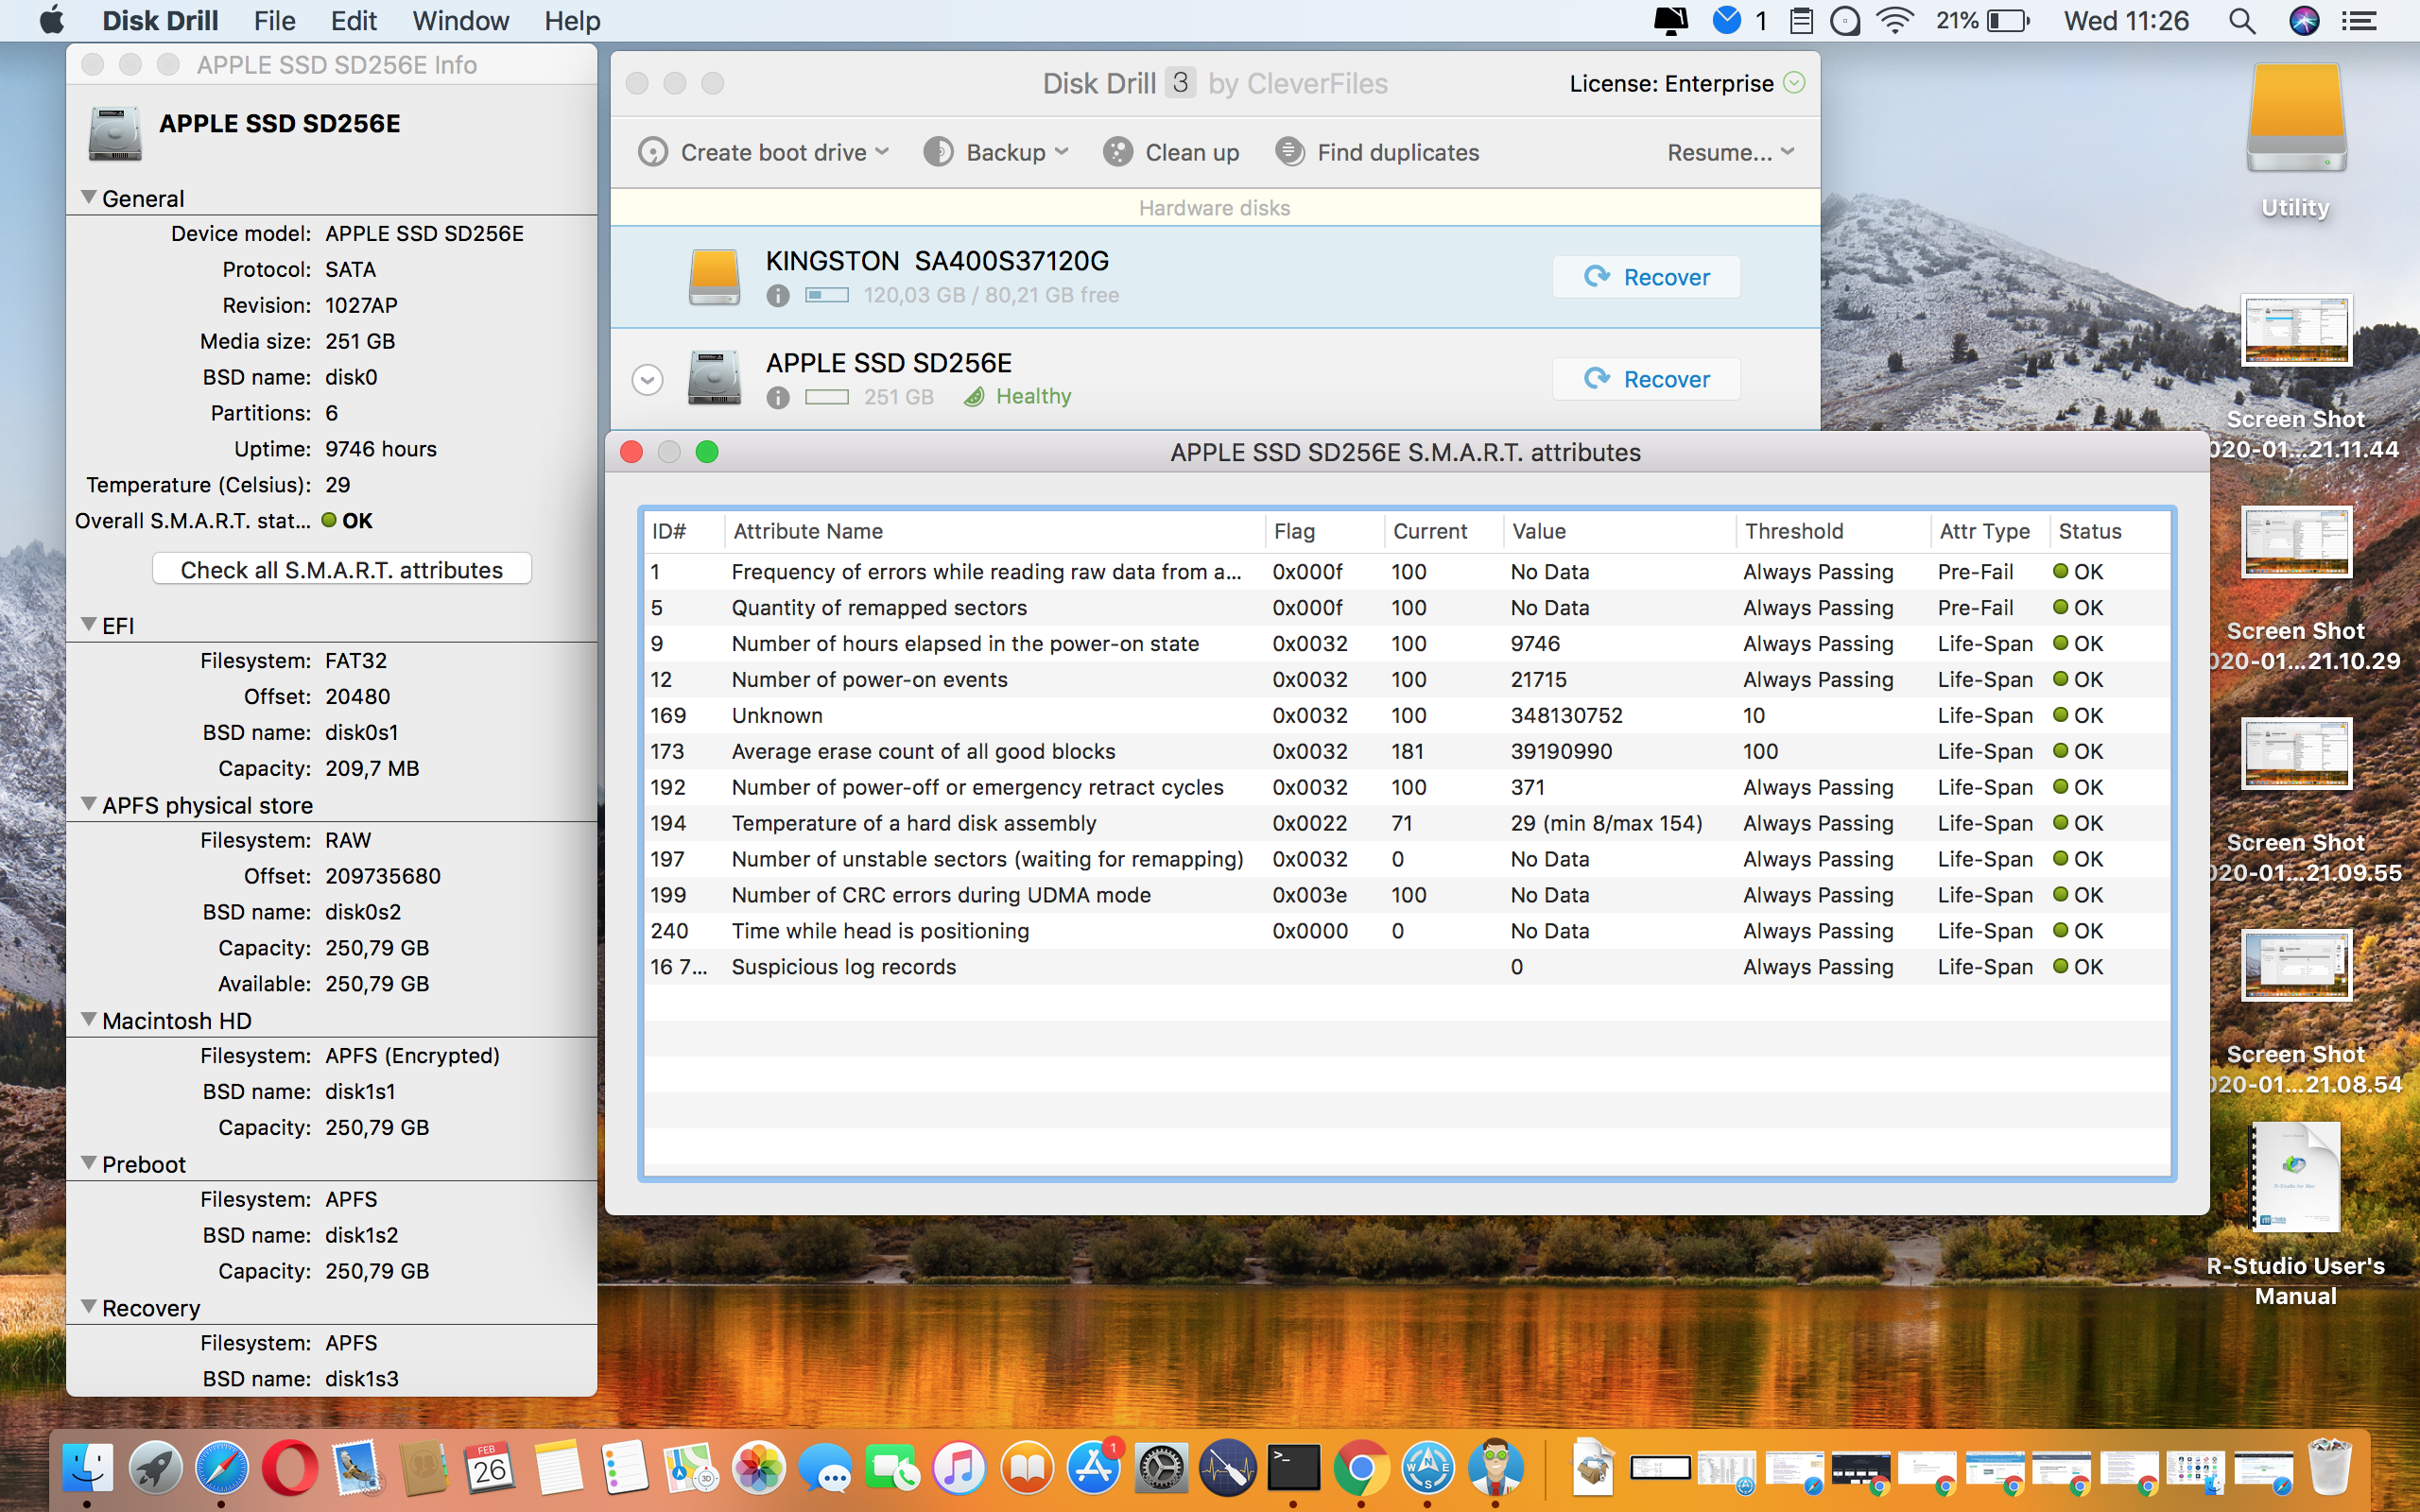Click the Clean up toolbar icon

tap(1117, 152)
